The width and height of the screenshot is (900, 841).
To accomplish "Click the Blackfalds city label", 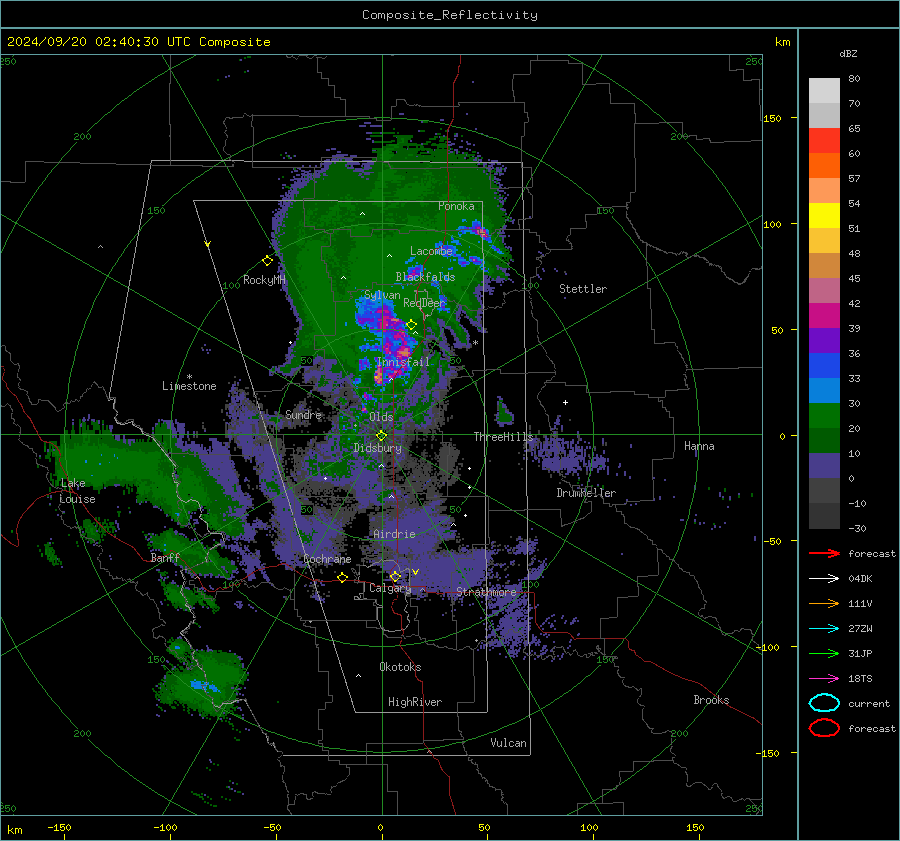I will 425,277.
